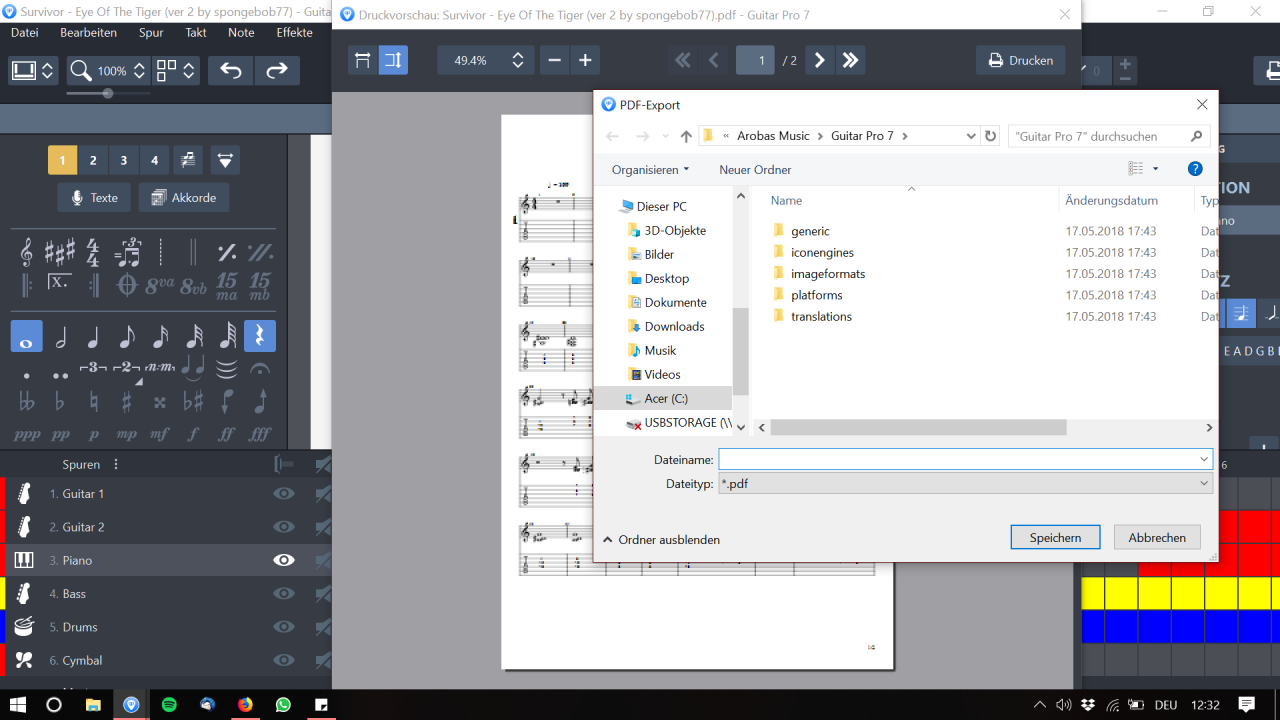Image resolution: width=1280 pixels, height=720 pixels.
Task: Click the Drucken button
Action: (x=1021, y=60)
